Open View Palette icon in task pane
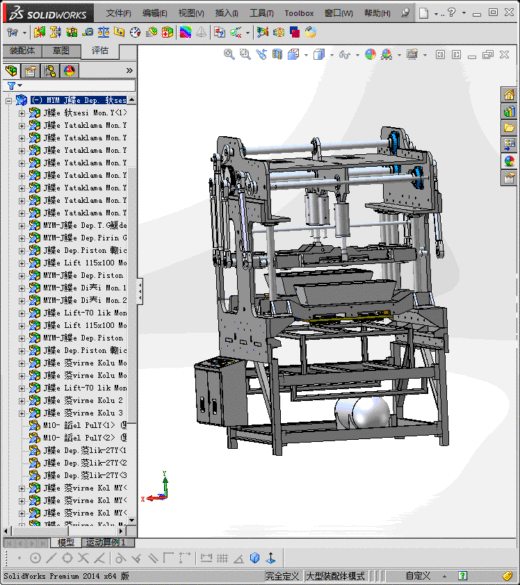Viewport: 520px width, 585px height. coord(509,144)
